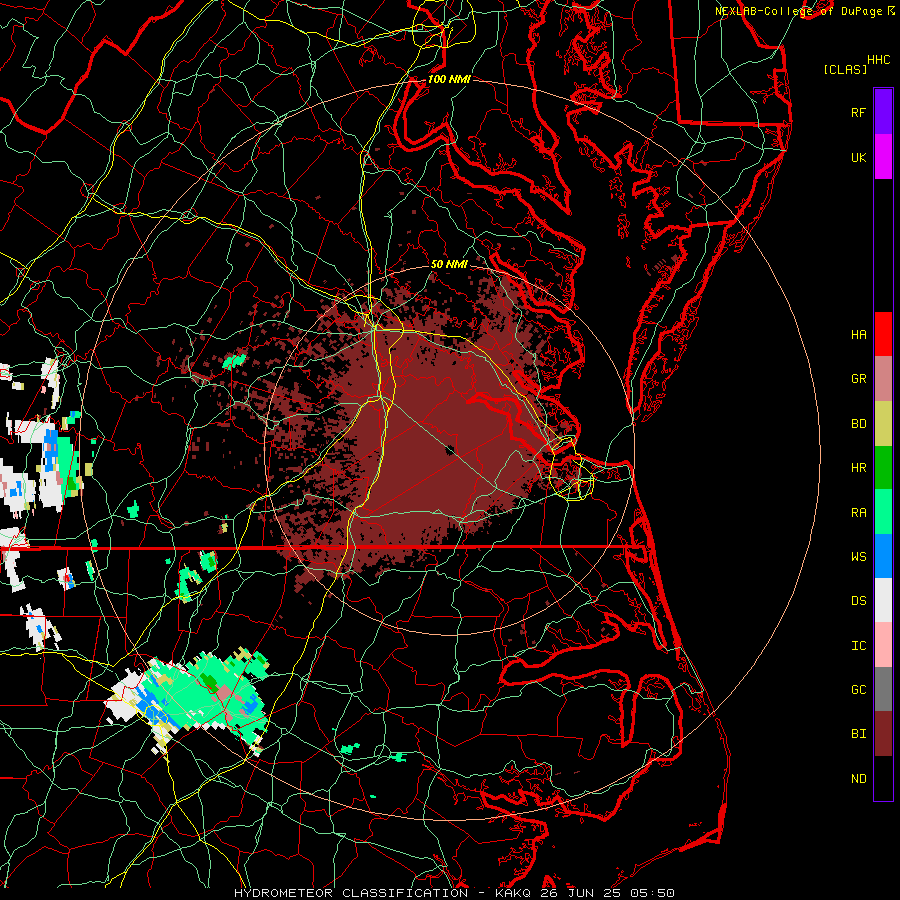The image size is (900, 900).
Task: Pick the dark green HR legend swatch
Action: 883,467
